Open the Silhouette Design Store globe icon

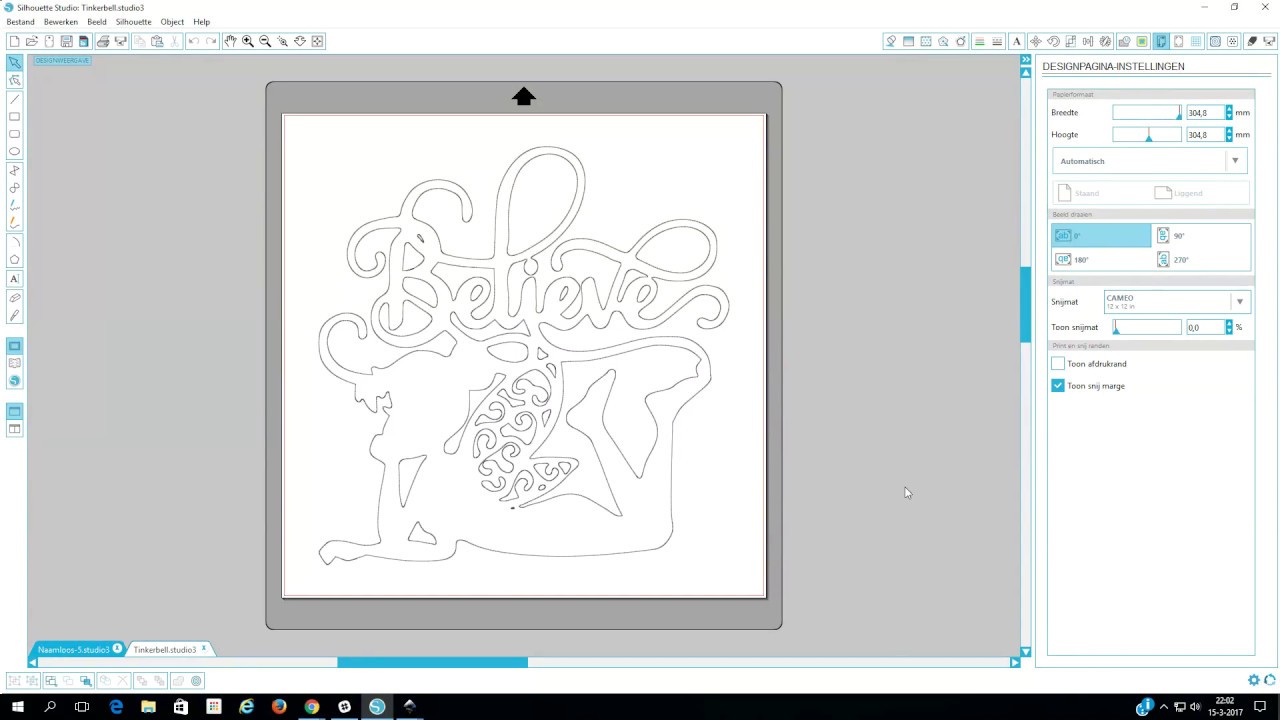[x=15, y=381]
